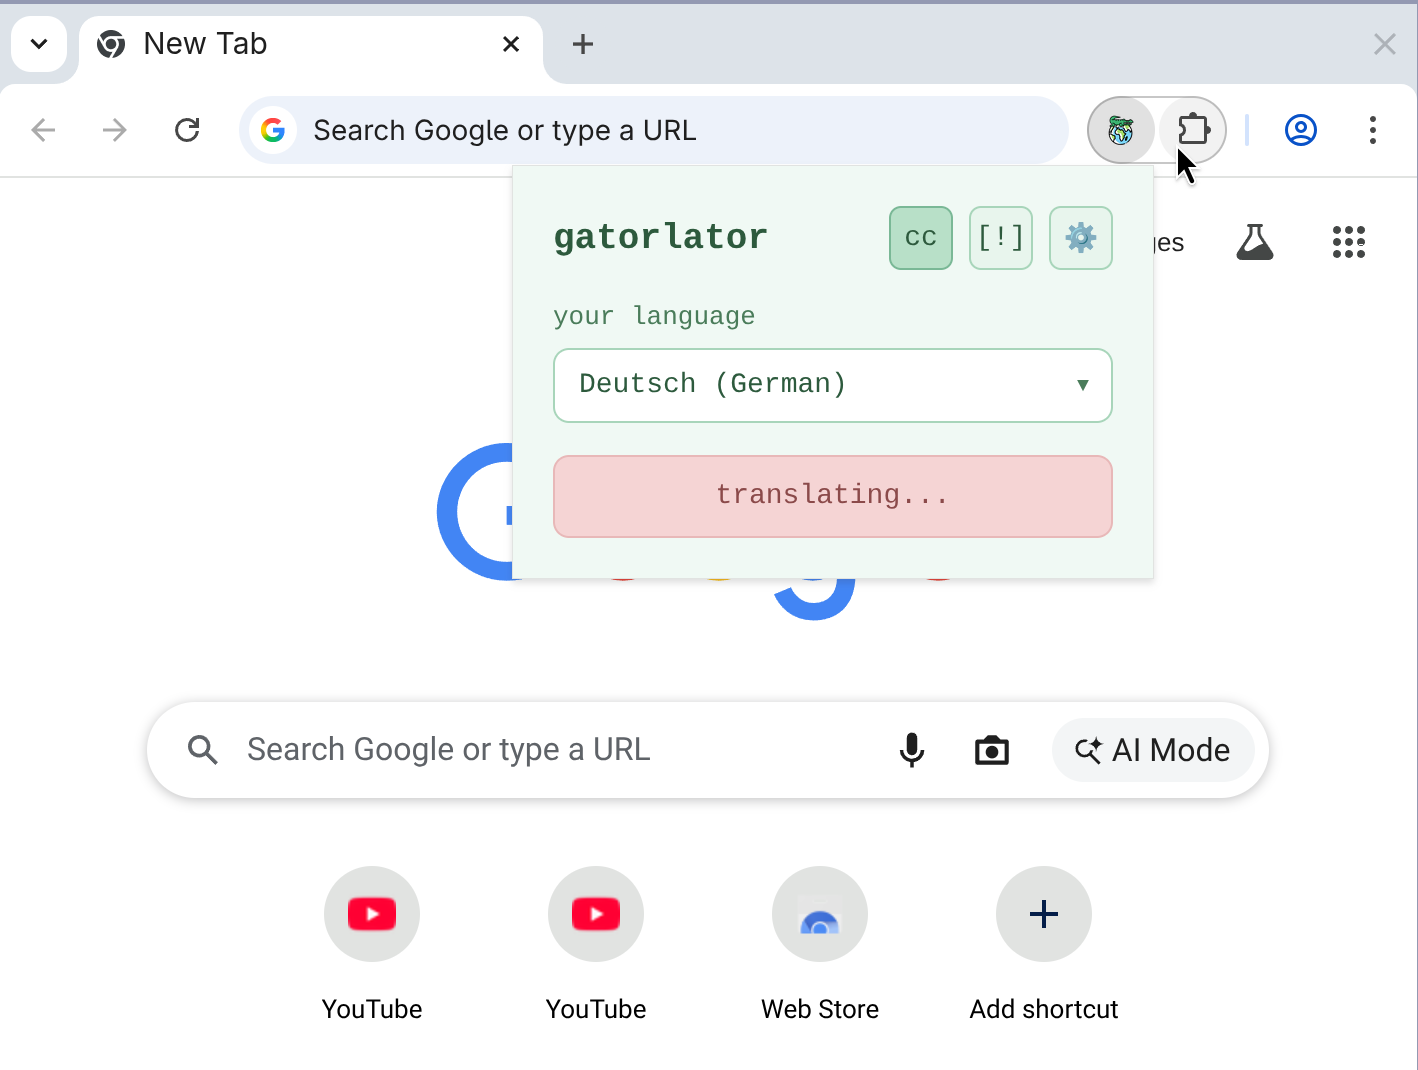
Task: Open a new tab with plus button
Action: click(x=582, y=44)
